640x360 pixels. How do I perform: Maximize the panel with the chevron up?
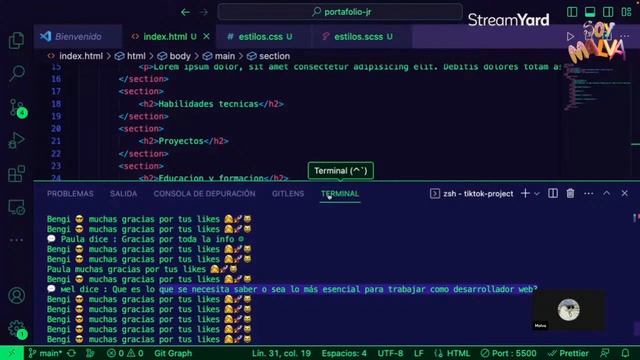[x=607, y=193]
